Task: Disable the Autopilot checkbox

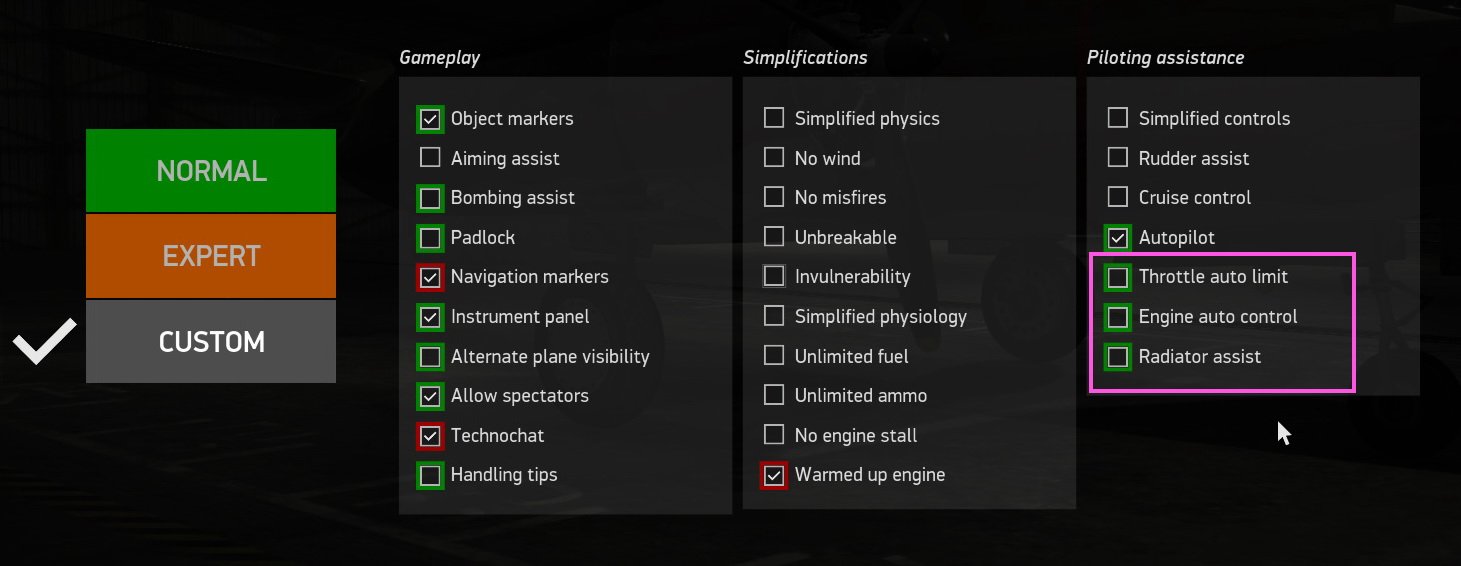Action: 1118,238
